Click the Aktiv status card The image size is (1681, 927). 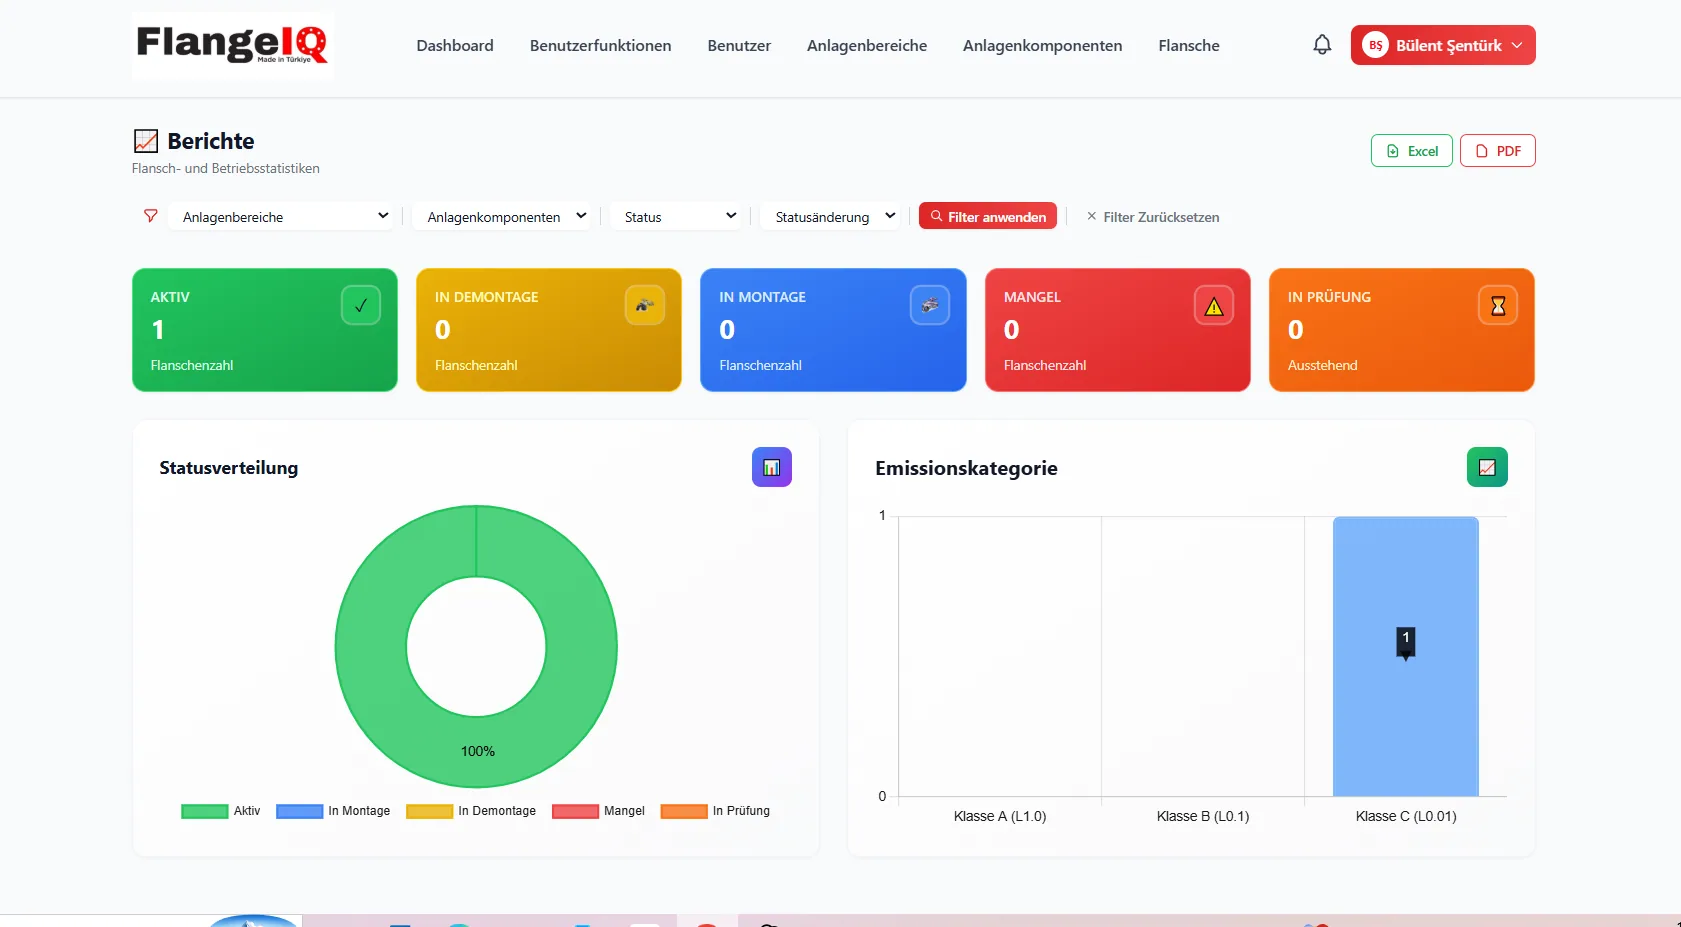tap(265, 329)
